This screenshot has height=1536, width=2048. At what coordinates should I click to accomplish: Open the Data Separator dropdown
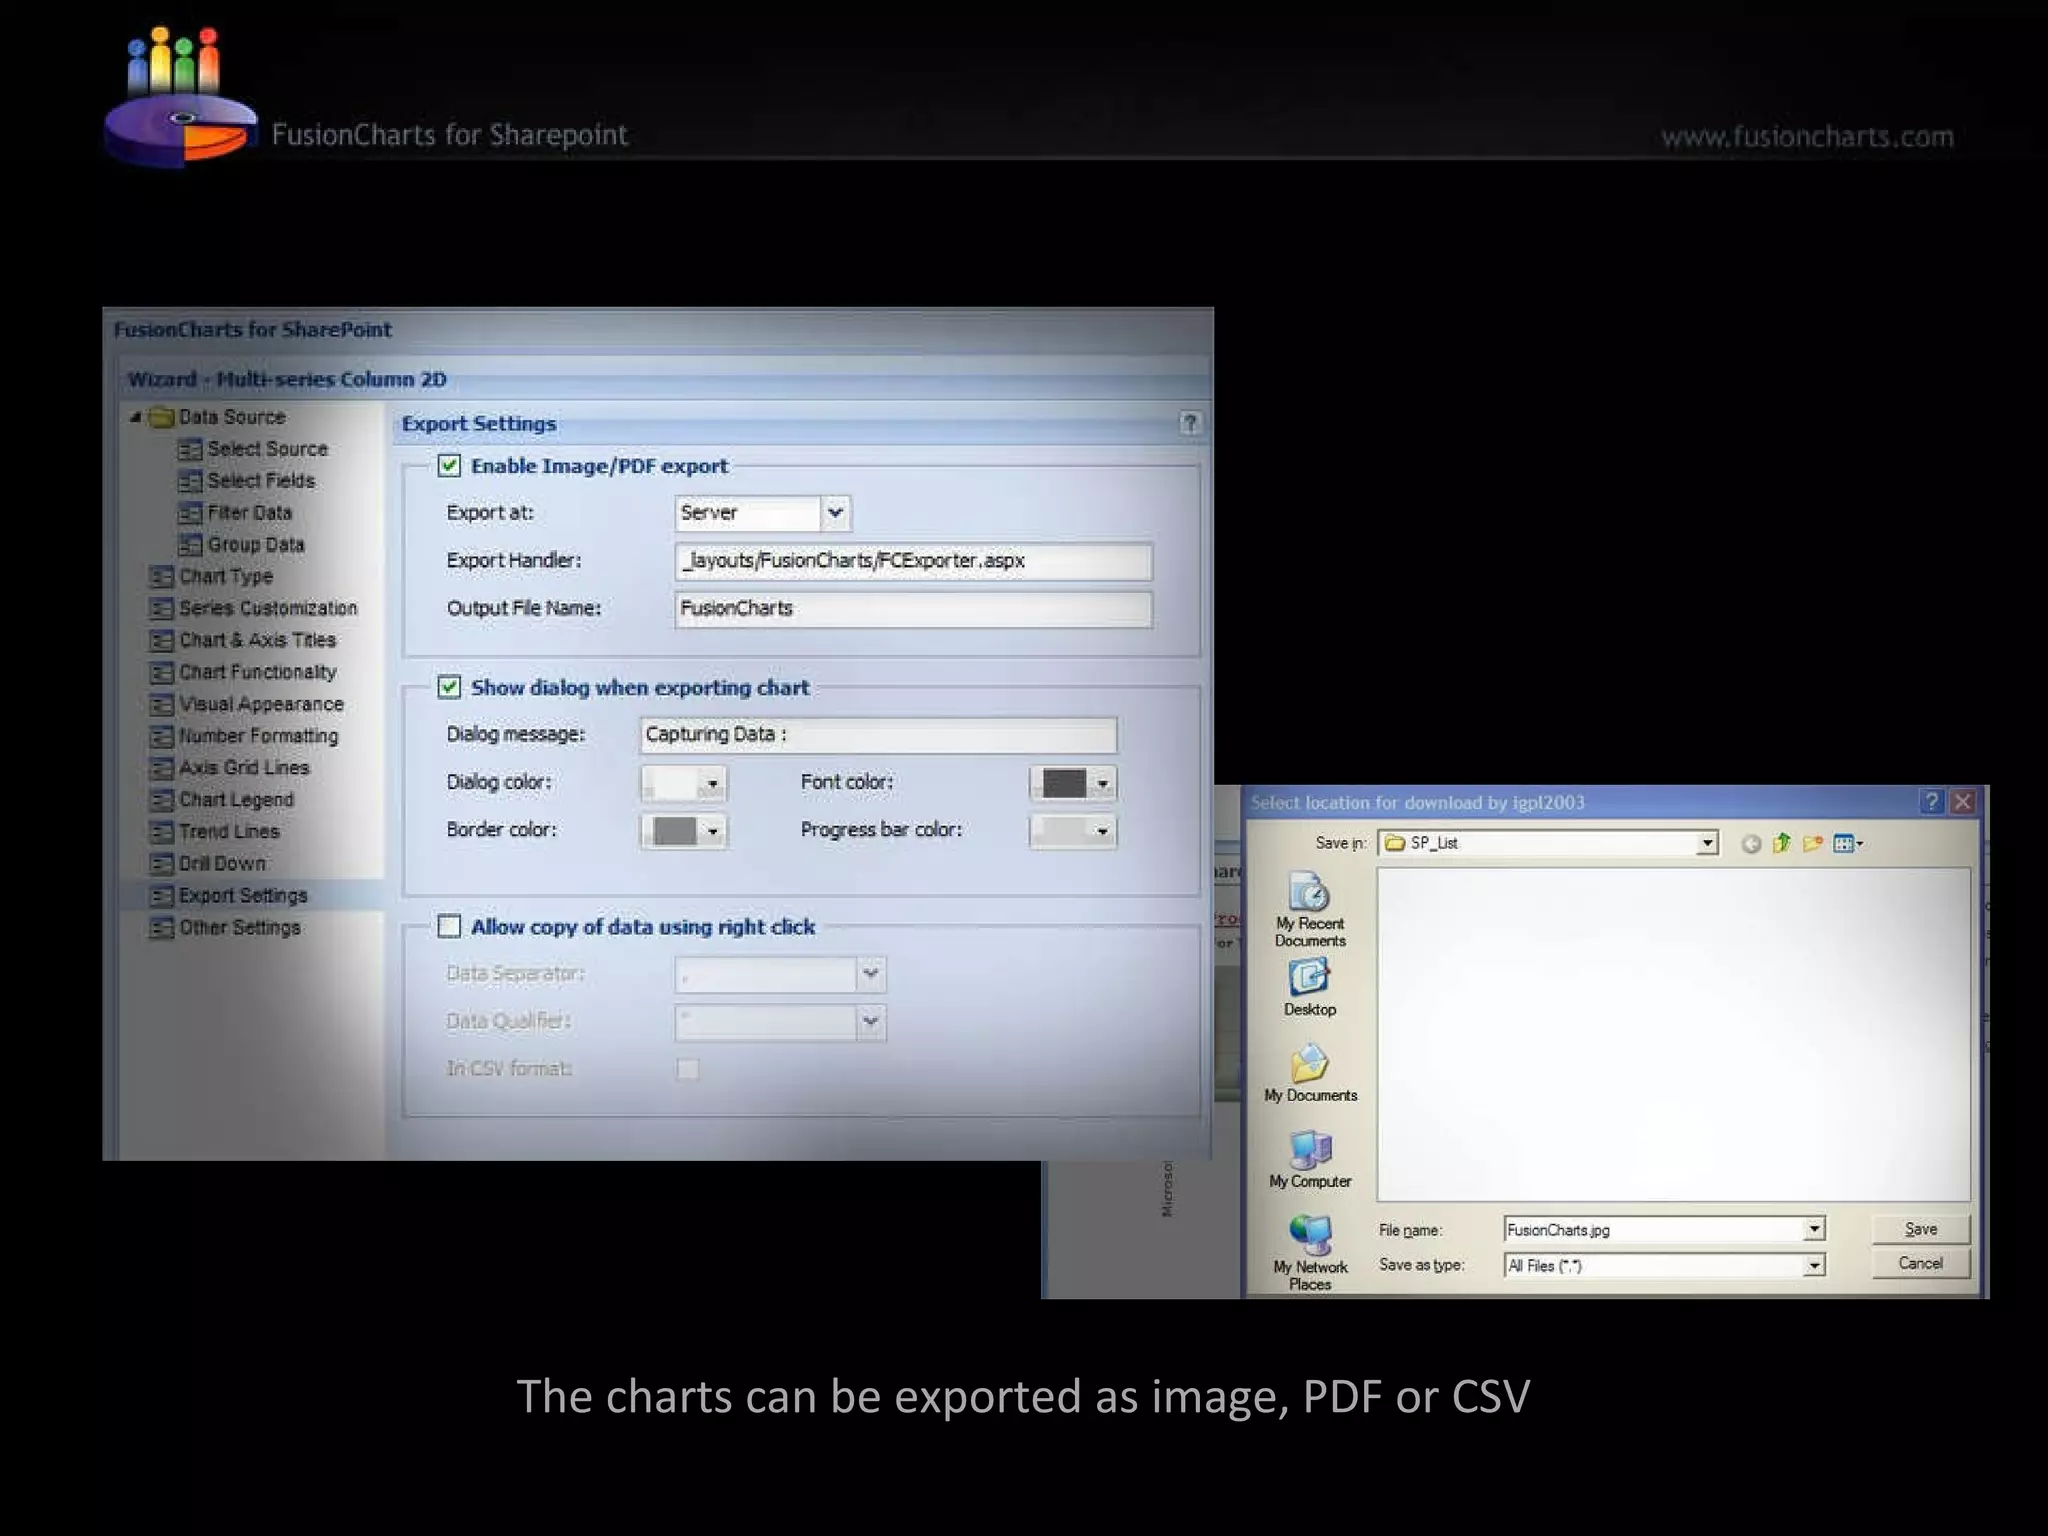pos(870,974)
